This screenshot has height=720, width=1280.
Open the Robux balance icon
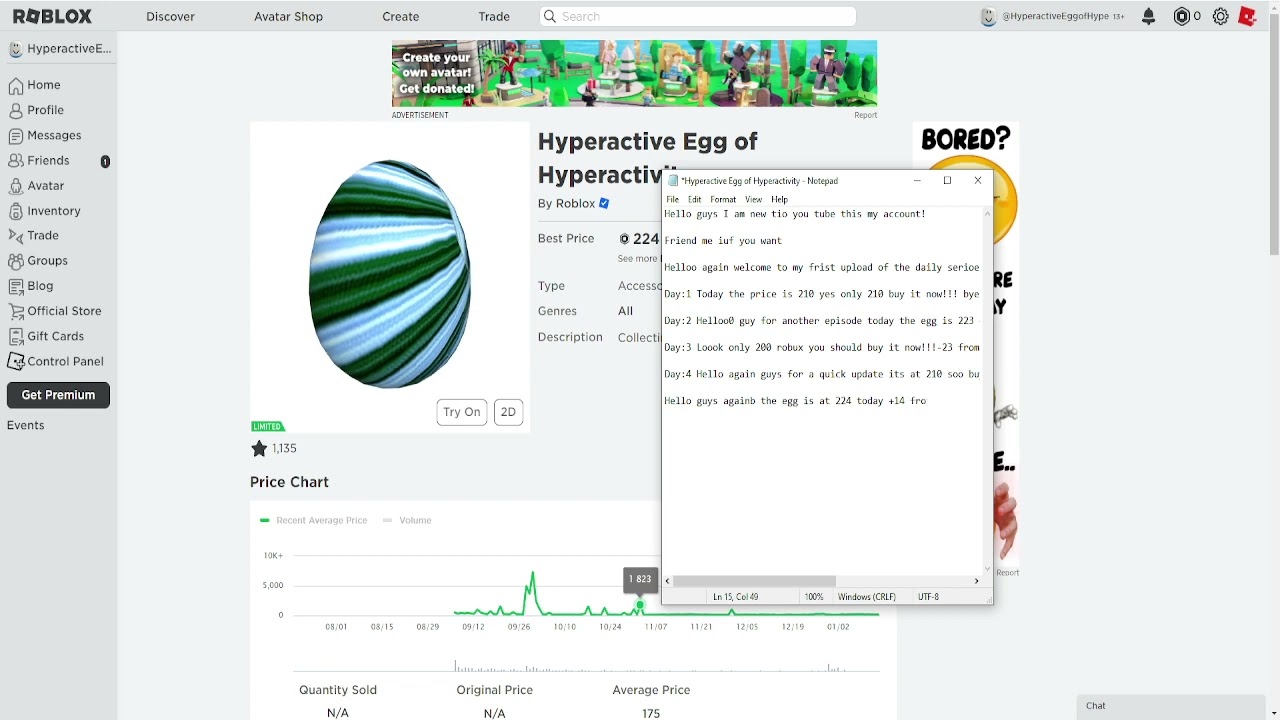coord(1181,16)
